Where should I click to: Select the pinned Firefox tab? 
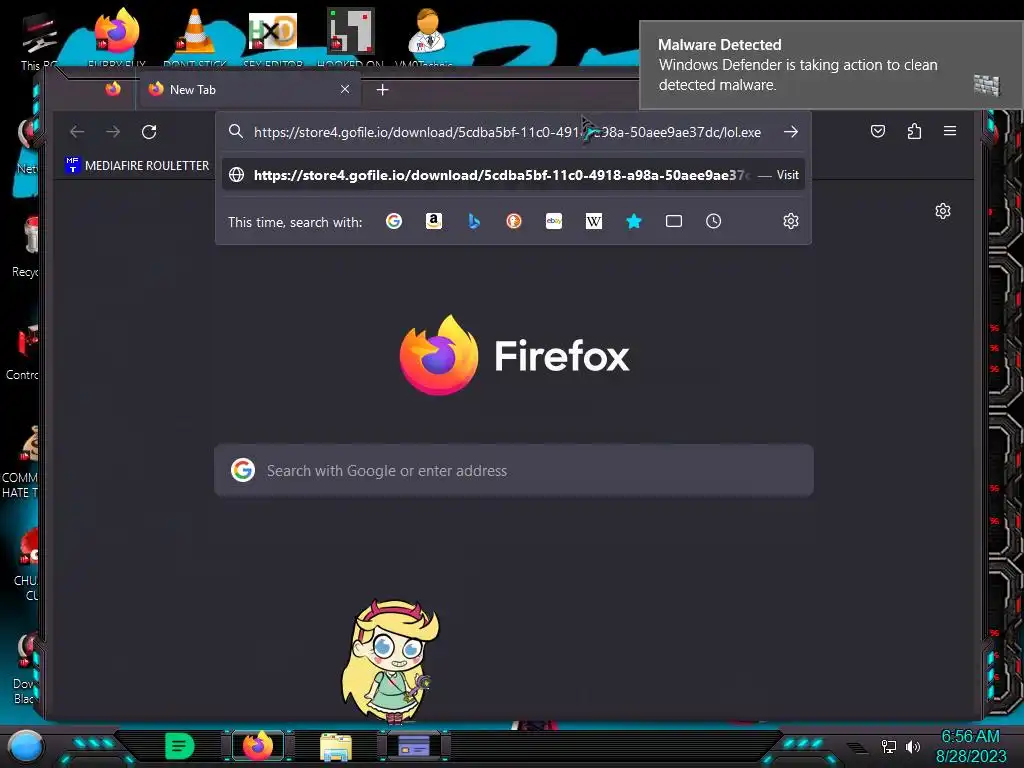pos(113,89)
